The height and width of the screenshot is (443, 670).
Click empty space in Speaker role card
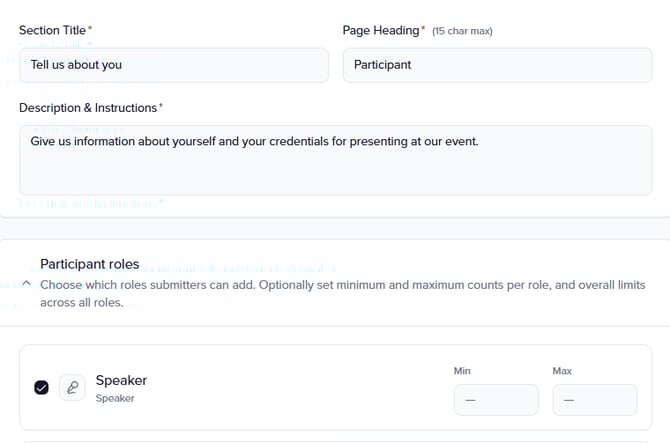tap(300, 388)
